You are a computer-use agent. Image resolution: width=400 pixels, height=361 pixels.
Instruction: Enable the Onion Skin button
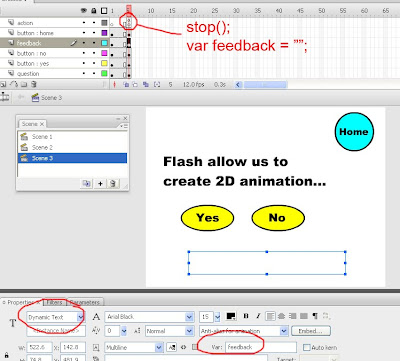(126, 85)
